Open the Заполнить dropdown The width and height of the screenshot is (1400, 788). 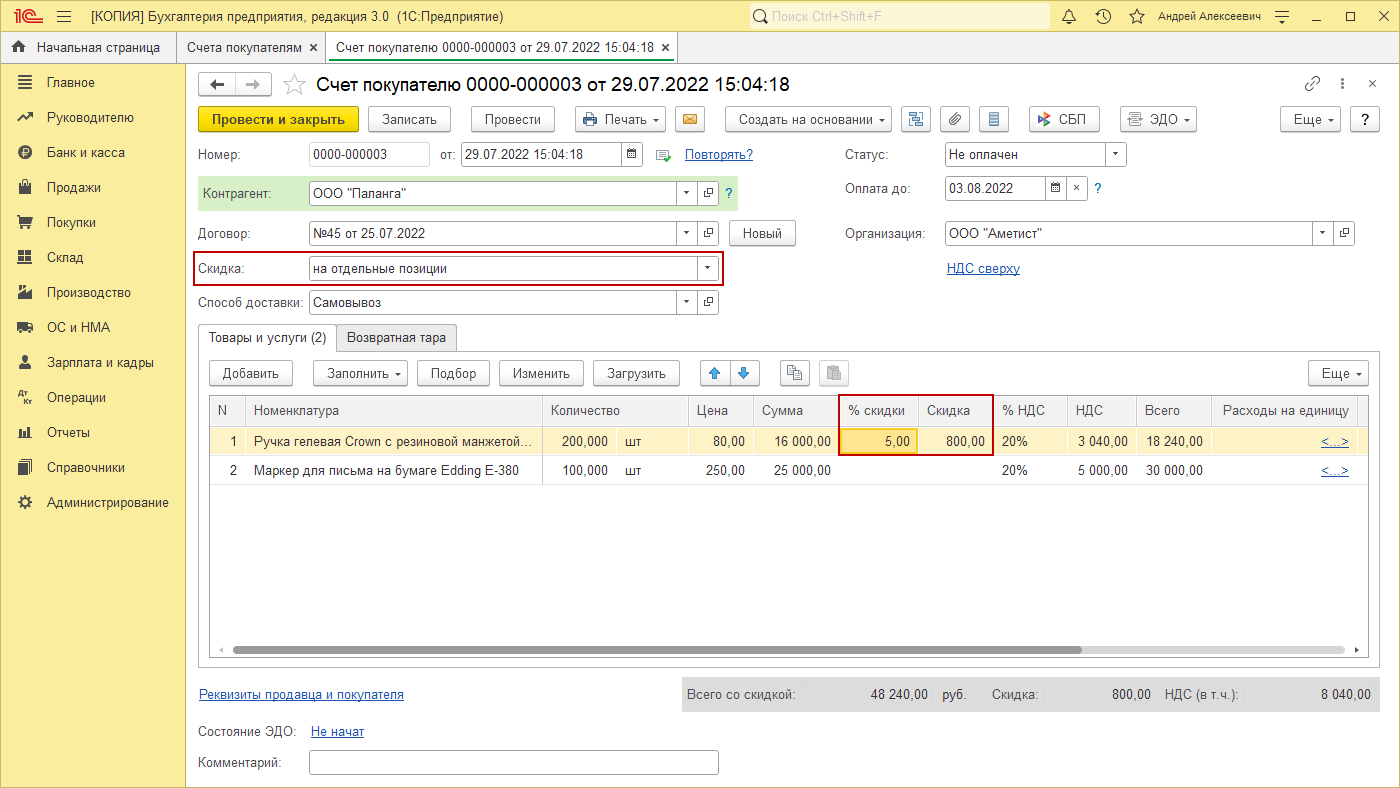tap(360, 373)
